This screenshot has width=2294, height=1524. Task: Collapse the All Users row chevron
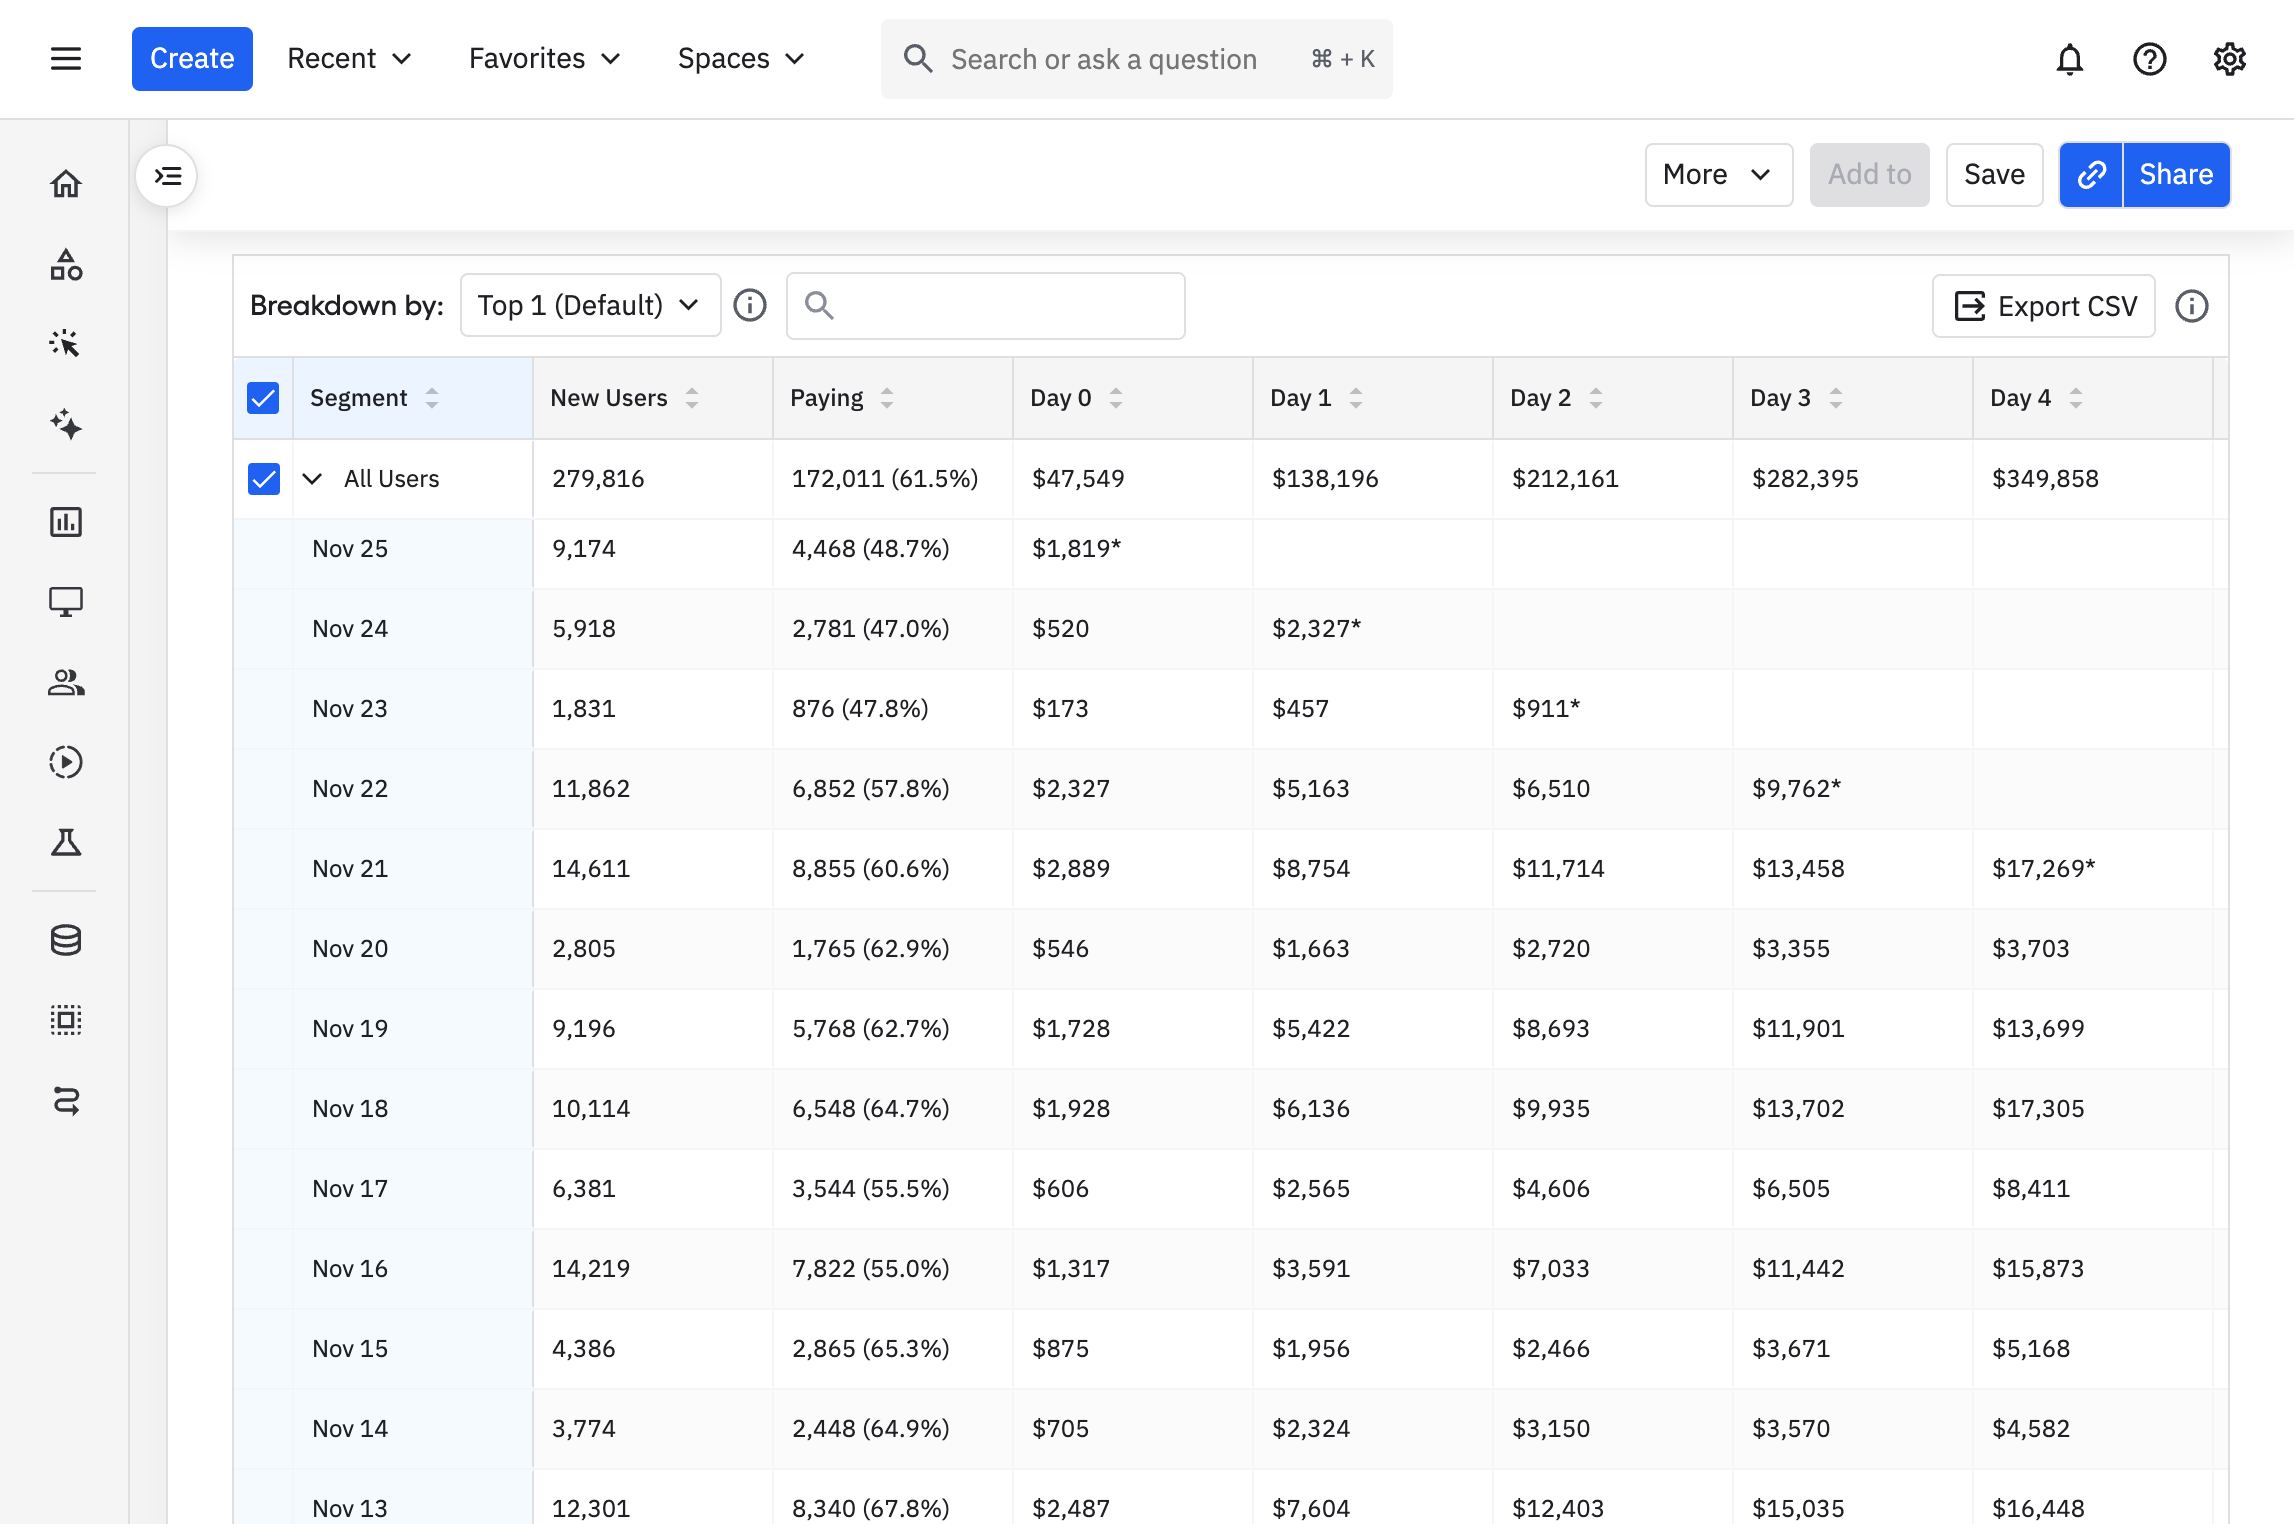coord(312,479)
